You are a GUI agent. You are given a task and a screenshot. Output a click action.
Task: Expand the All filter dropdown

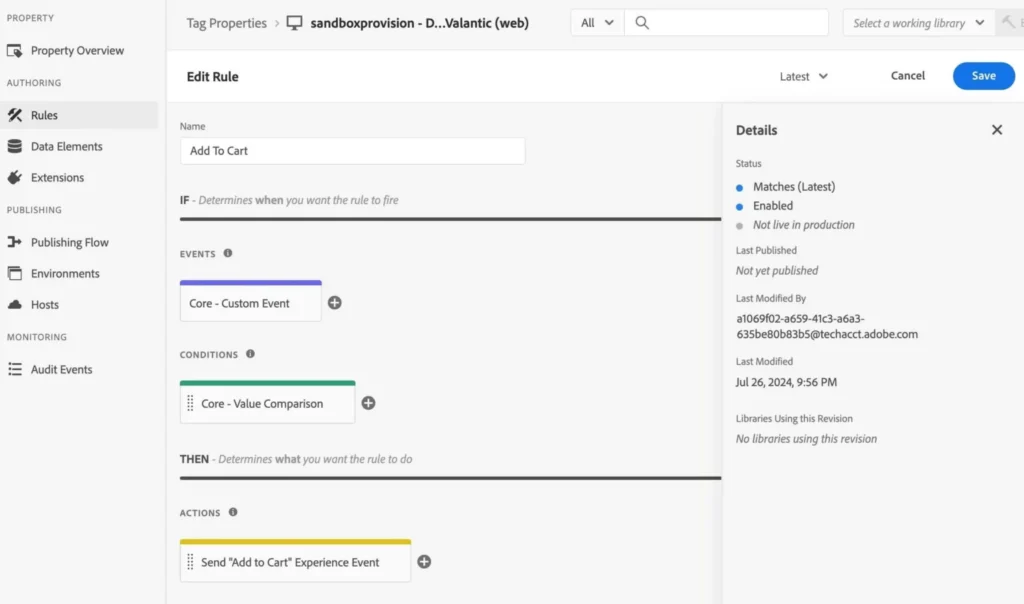(597, 23)
